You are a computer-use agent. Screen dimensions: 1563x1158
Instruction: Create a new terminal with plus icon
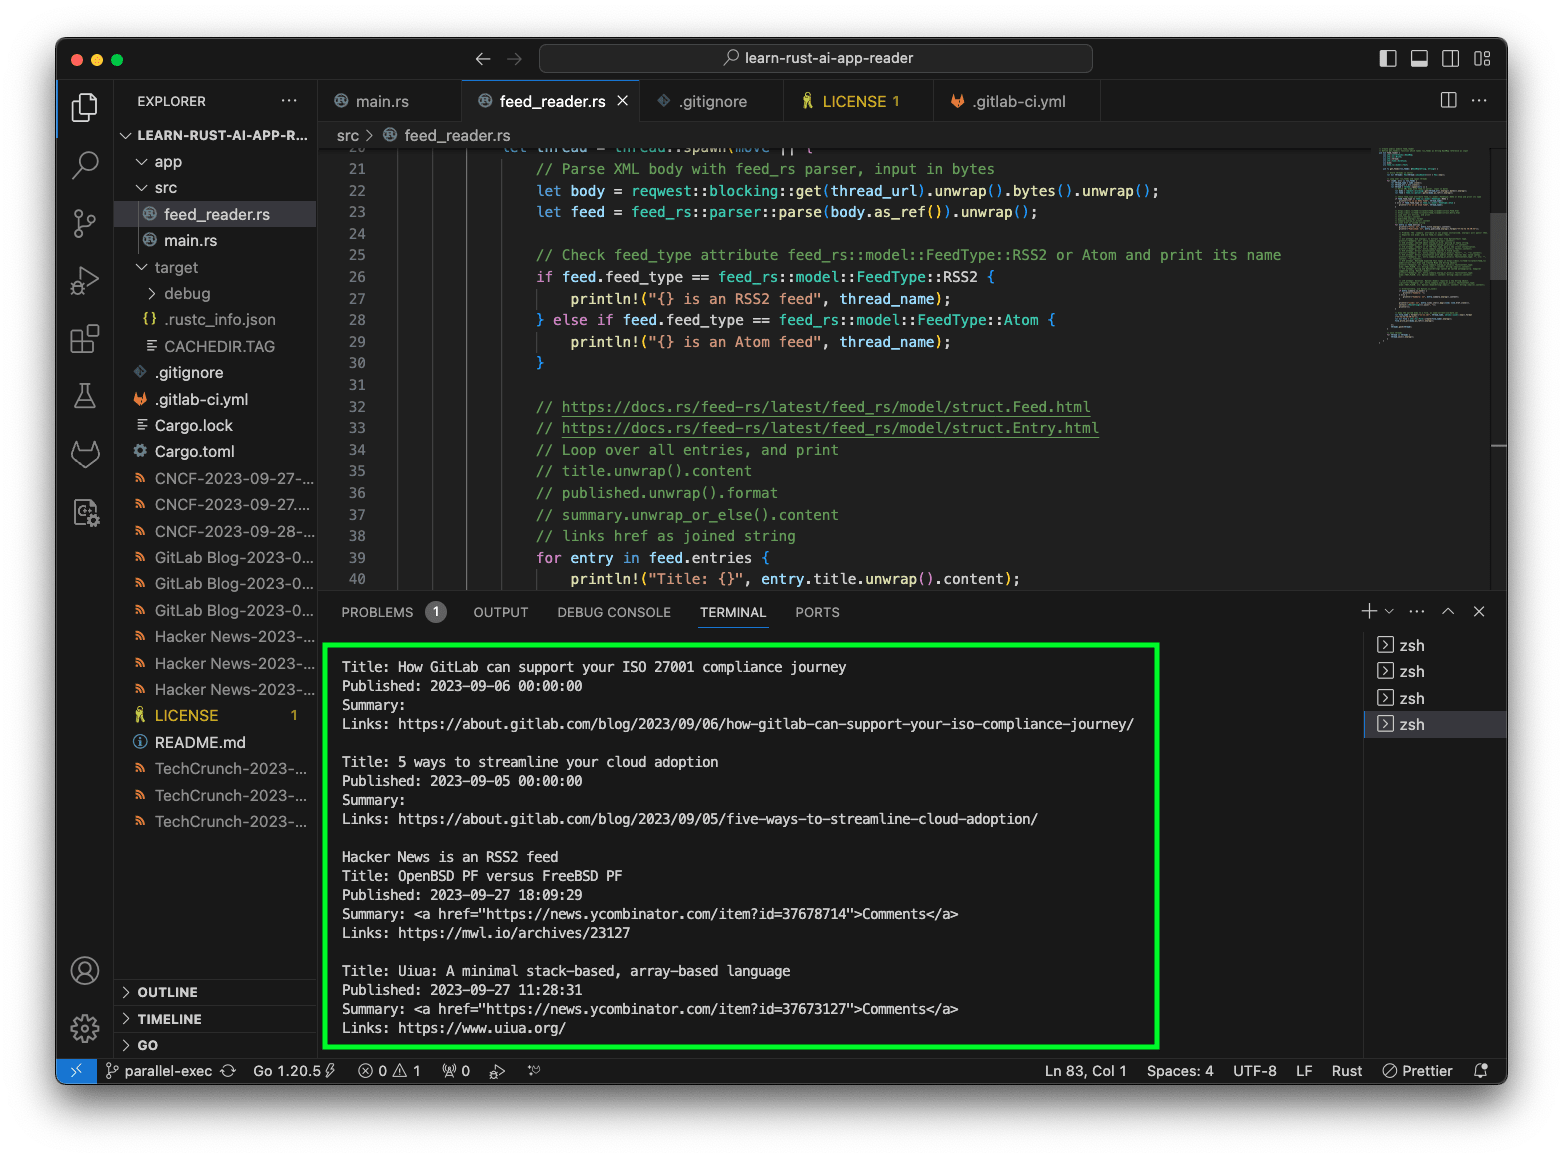tap(1369, 611)
